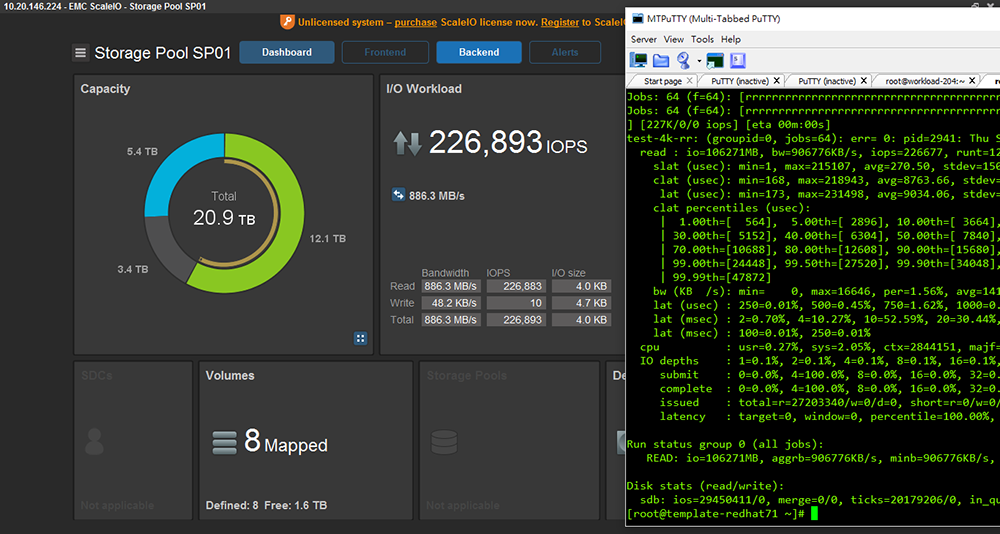Click the Read row IOPS value 226,883
The width and height of the screenshot is (1000, 534).
[517, 286]
